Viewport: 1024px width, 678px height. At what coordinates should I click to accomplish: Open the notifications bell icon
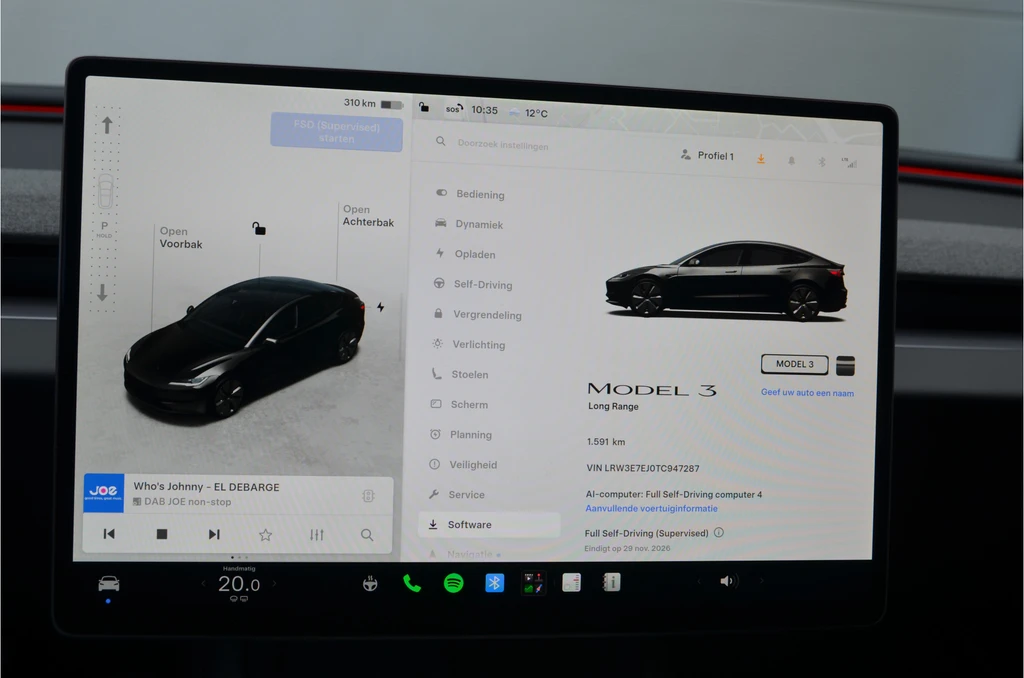click(792, 160)
